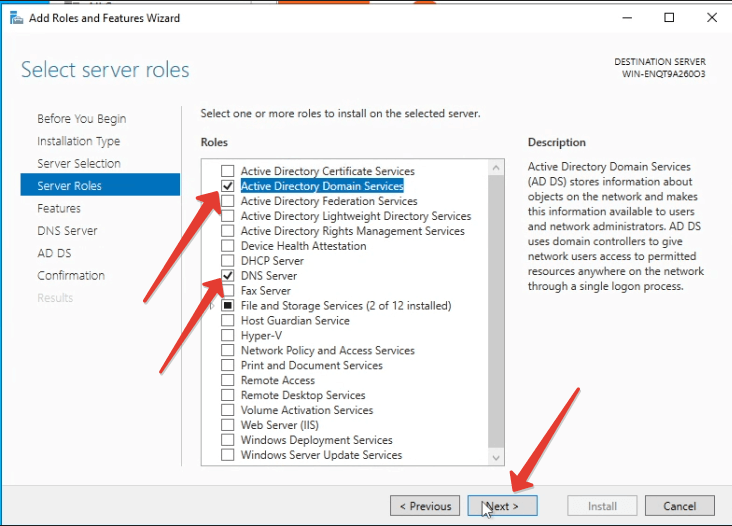Select the Remote Access role label

pyautogui.click(x=278, y=380)
